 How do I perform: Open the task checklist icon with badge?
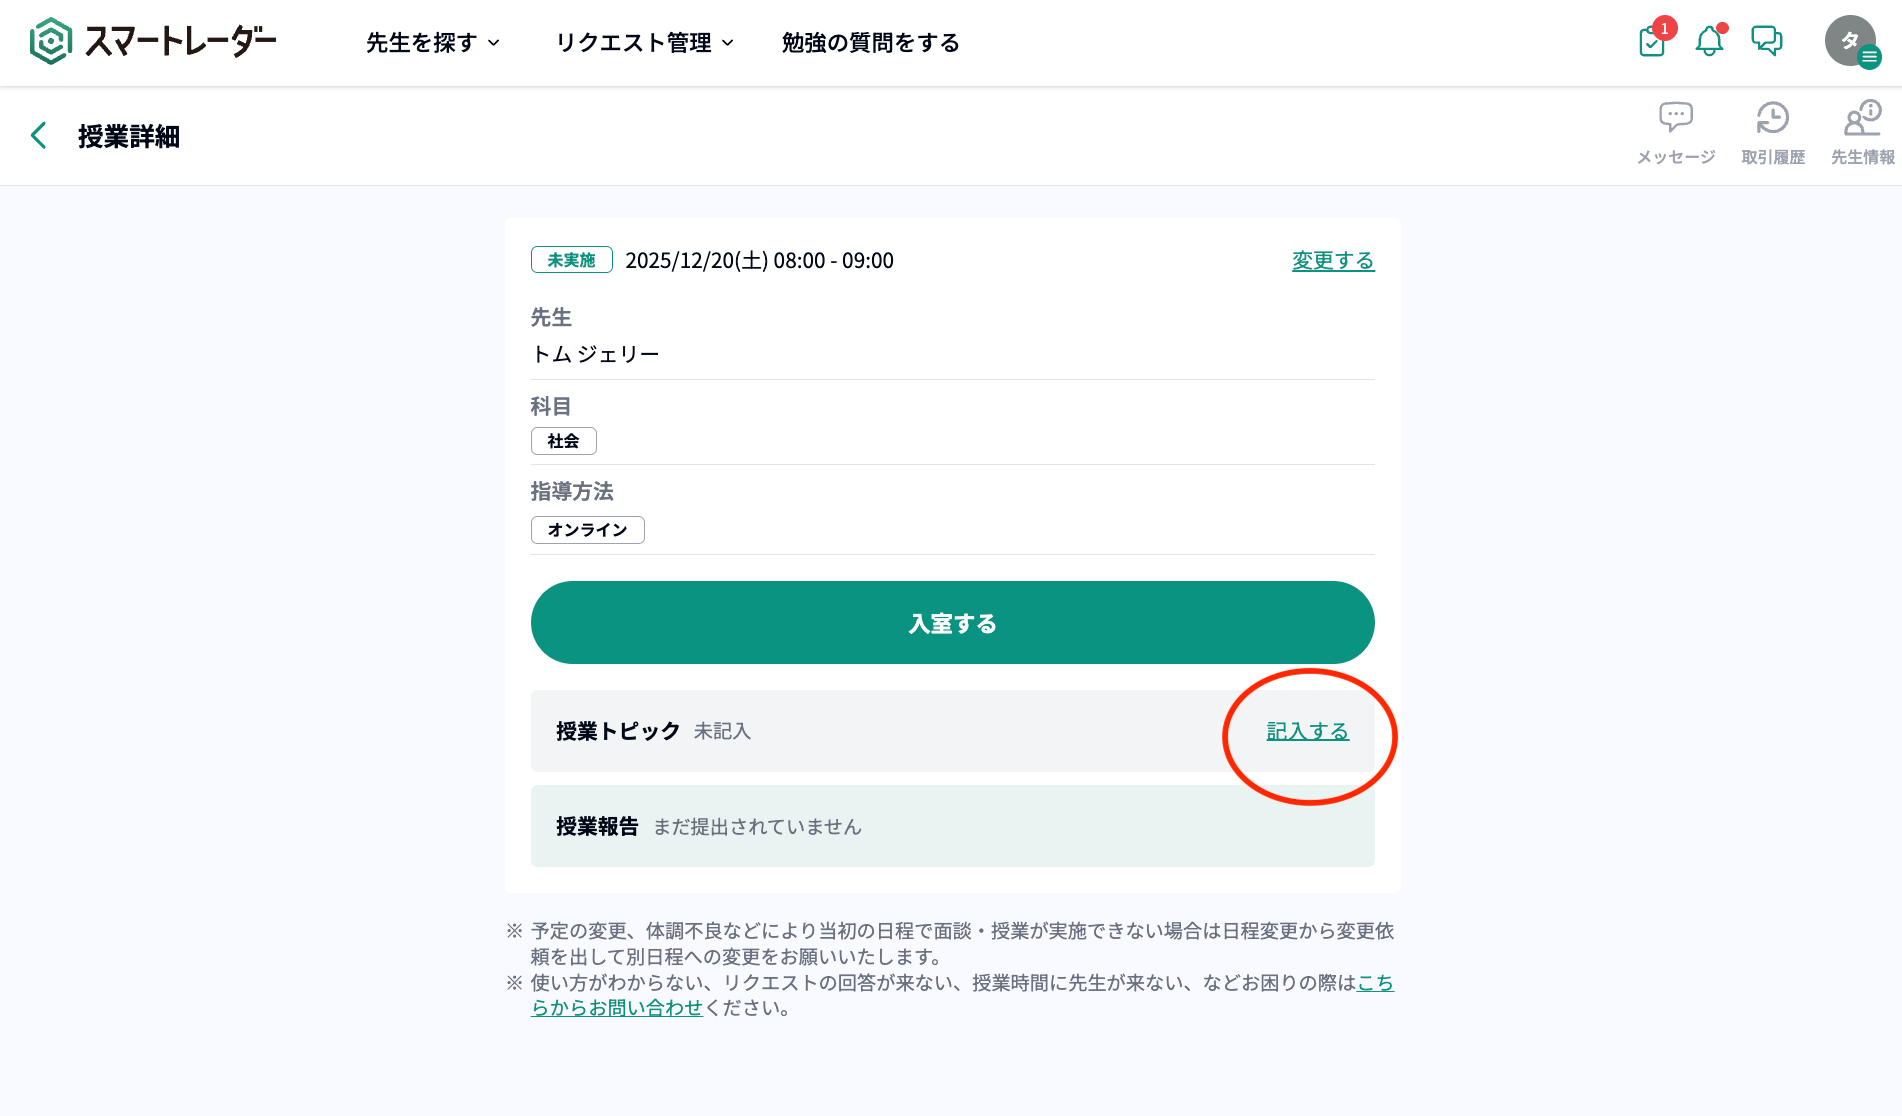coord(1652,42)
